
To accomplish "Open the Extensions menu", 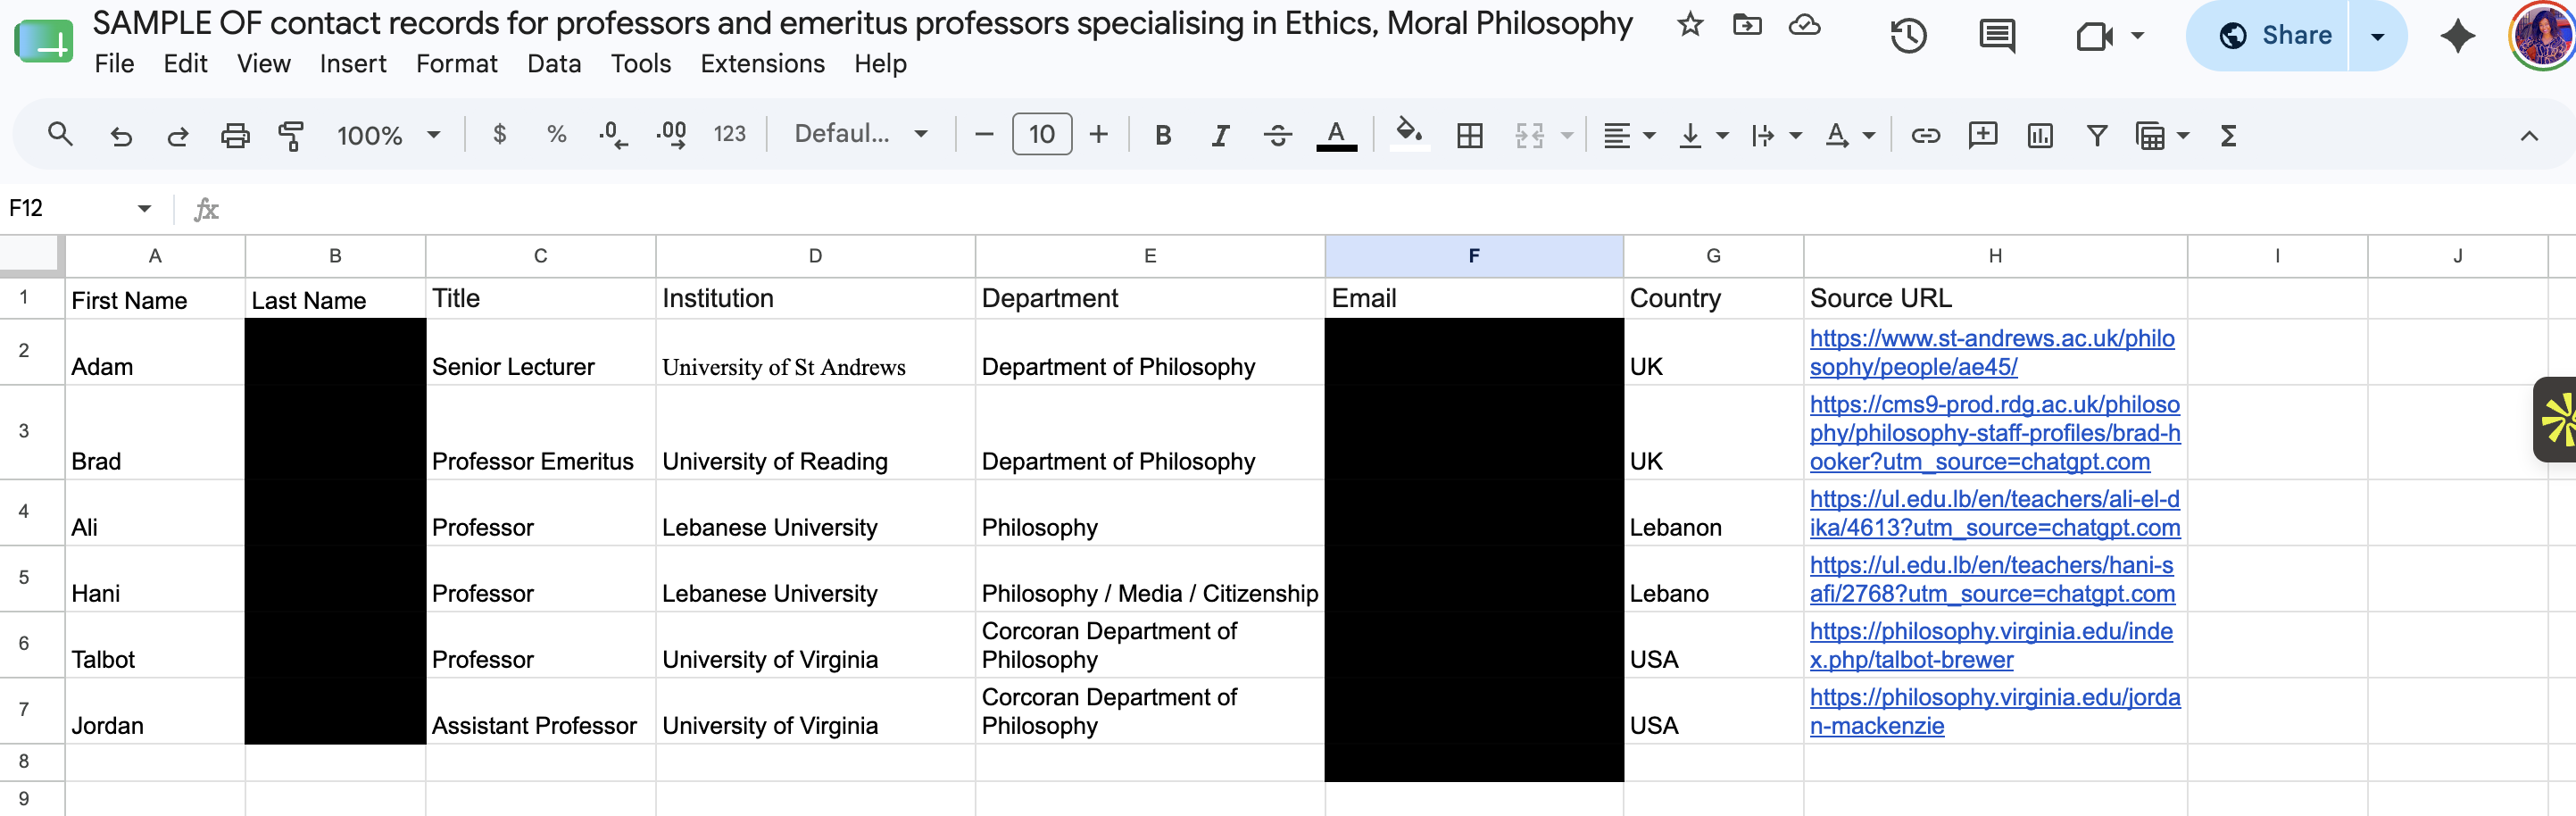I will click(762, 64).
